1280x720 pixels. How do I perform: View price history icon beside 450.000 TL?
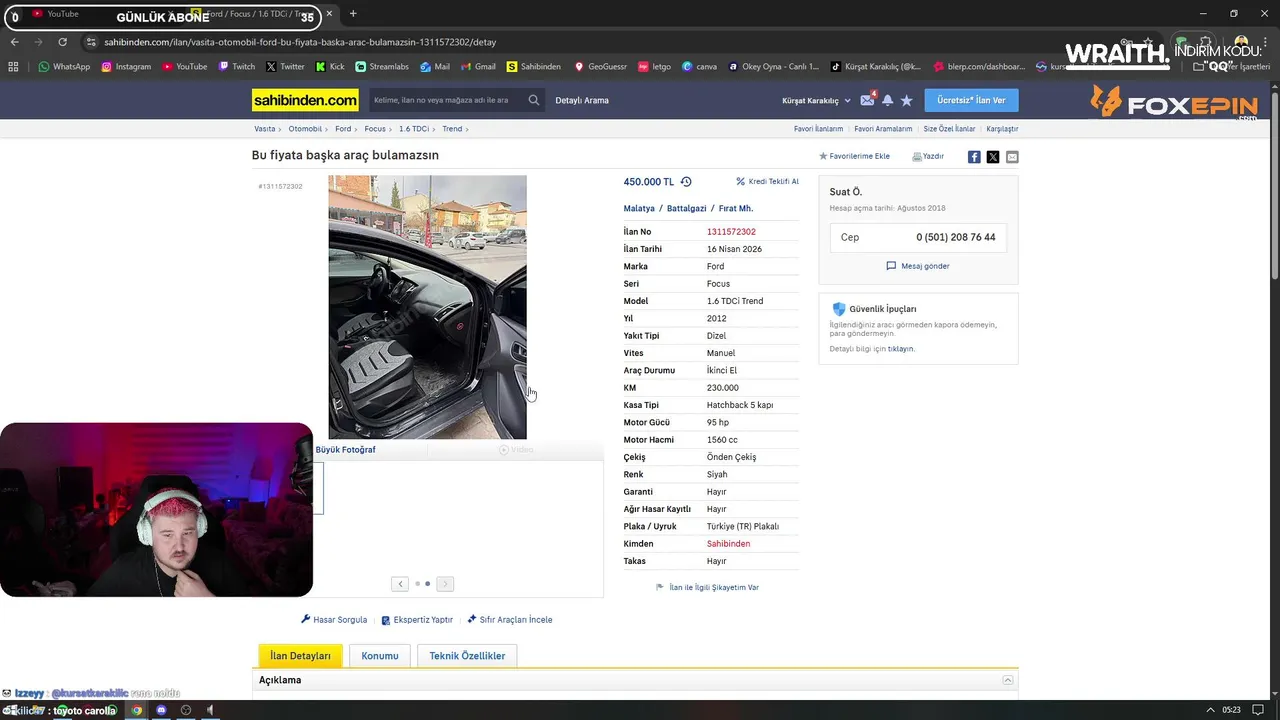pyautogui.click(x=686, y=182)
